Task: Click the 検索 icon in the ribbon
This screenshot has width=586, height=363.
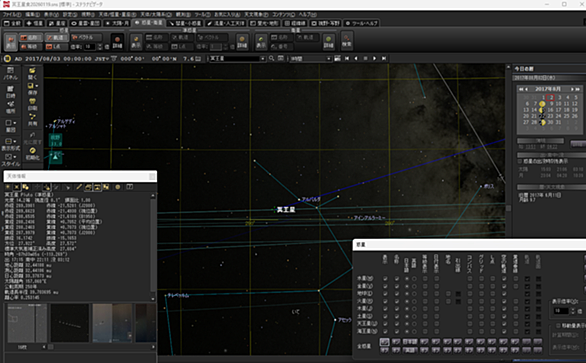Action: [347, 40]
